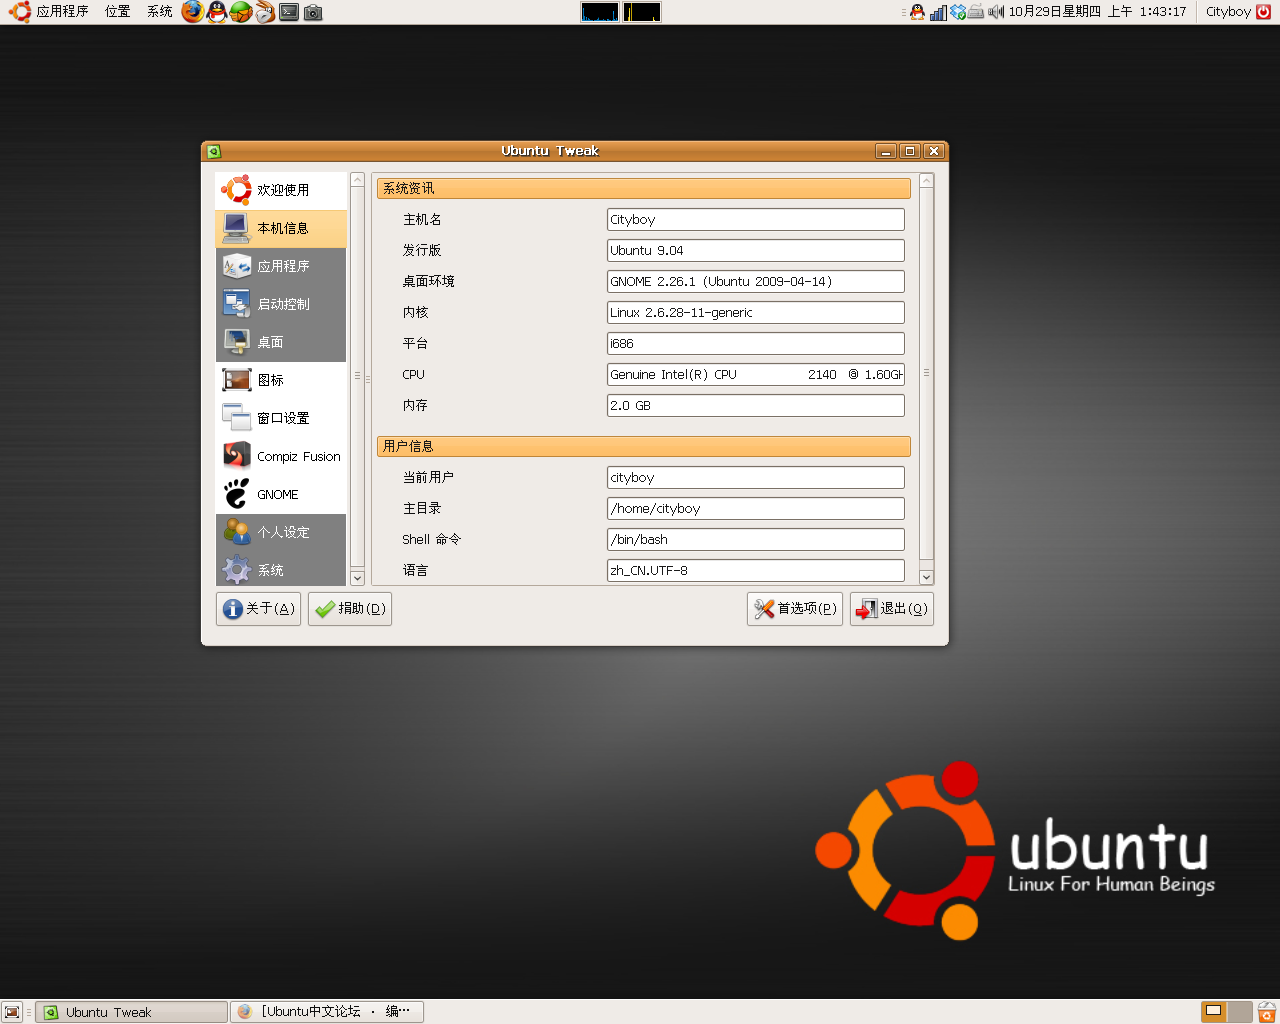This screenshot has height=1024, width=1280.
Task: Click the Shell field /bin/bash
Action: 756,540
